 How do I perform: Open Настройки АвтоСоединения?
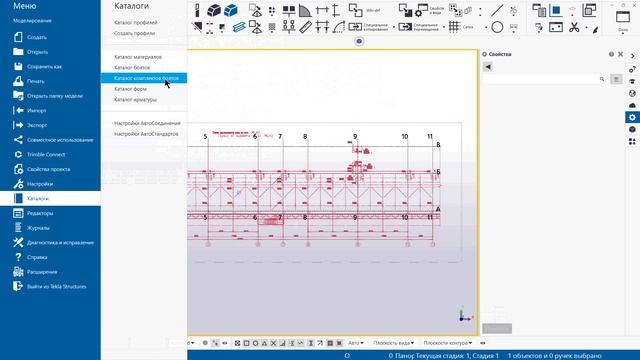144,123
